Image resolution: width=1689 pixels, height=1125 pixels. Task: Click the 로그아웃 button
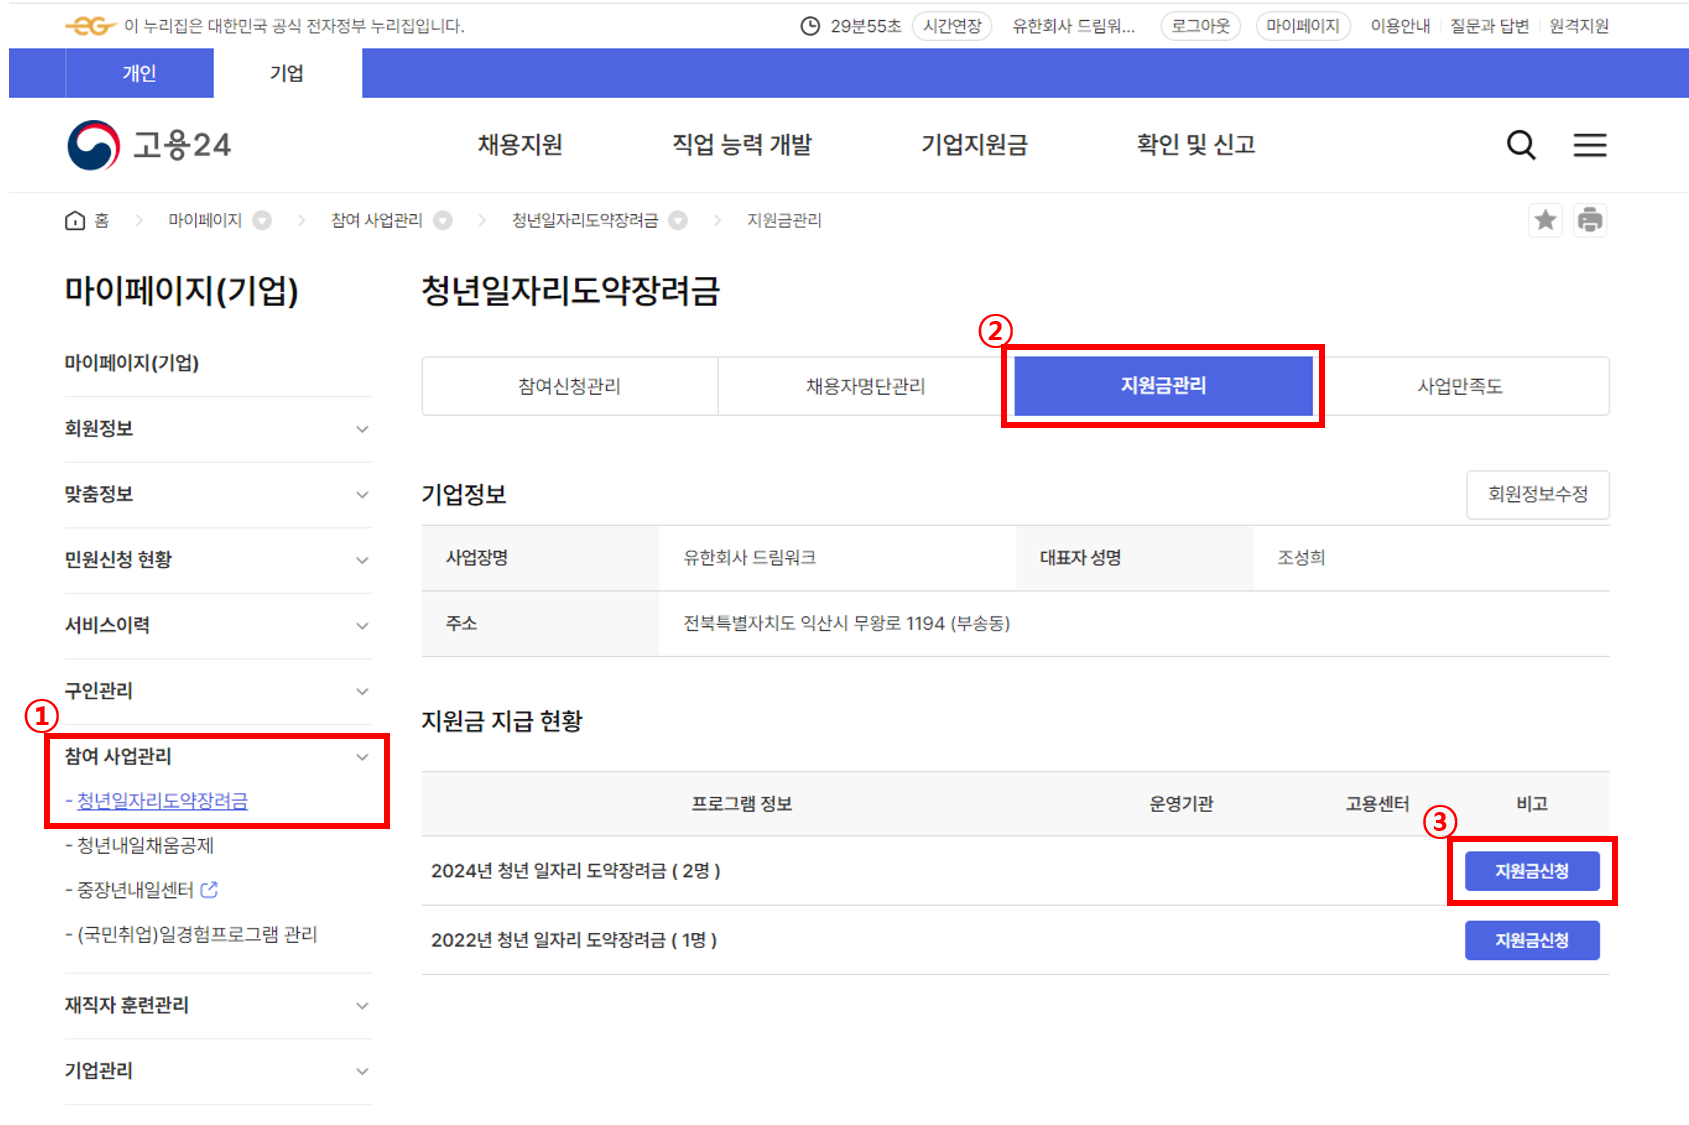1201,26
